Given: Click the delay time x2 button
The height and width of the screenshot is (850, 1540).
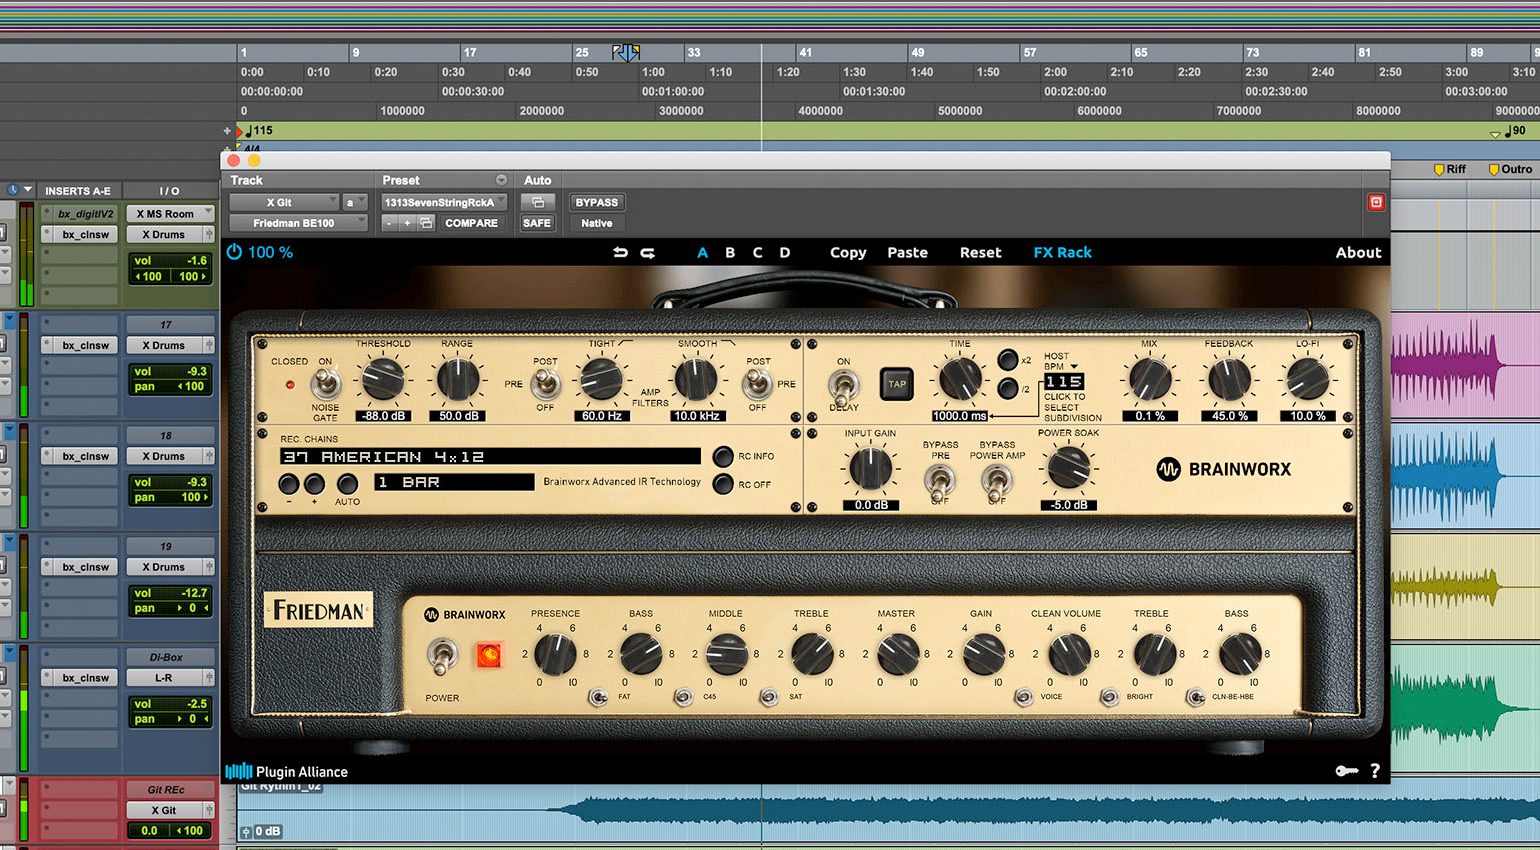Looking at the screenshot, I should point(1008,360).
